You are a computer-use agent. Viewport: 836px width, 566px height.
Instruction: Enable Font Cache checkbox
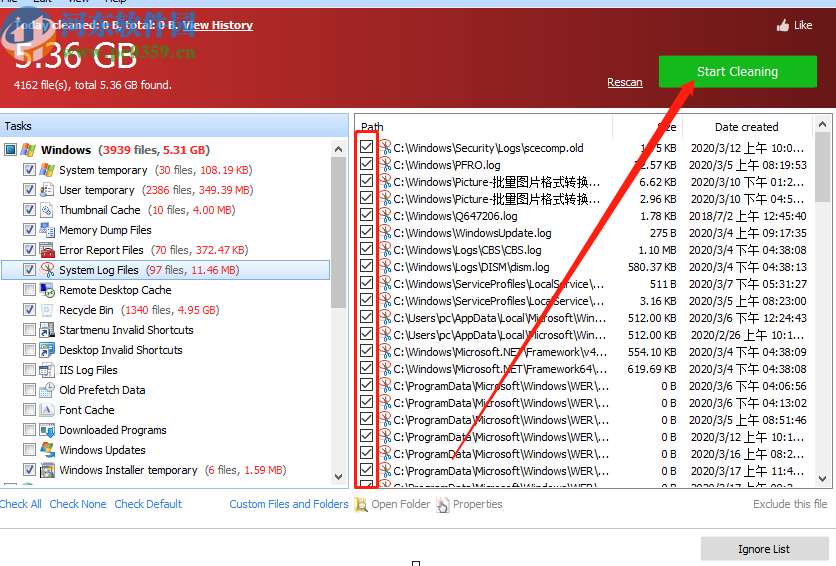29,410
